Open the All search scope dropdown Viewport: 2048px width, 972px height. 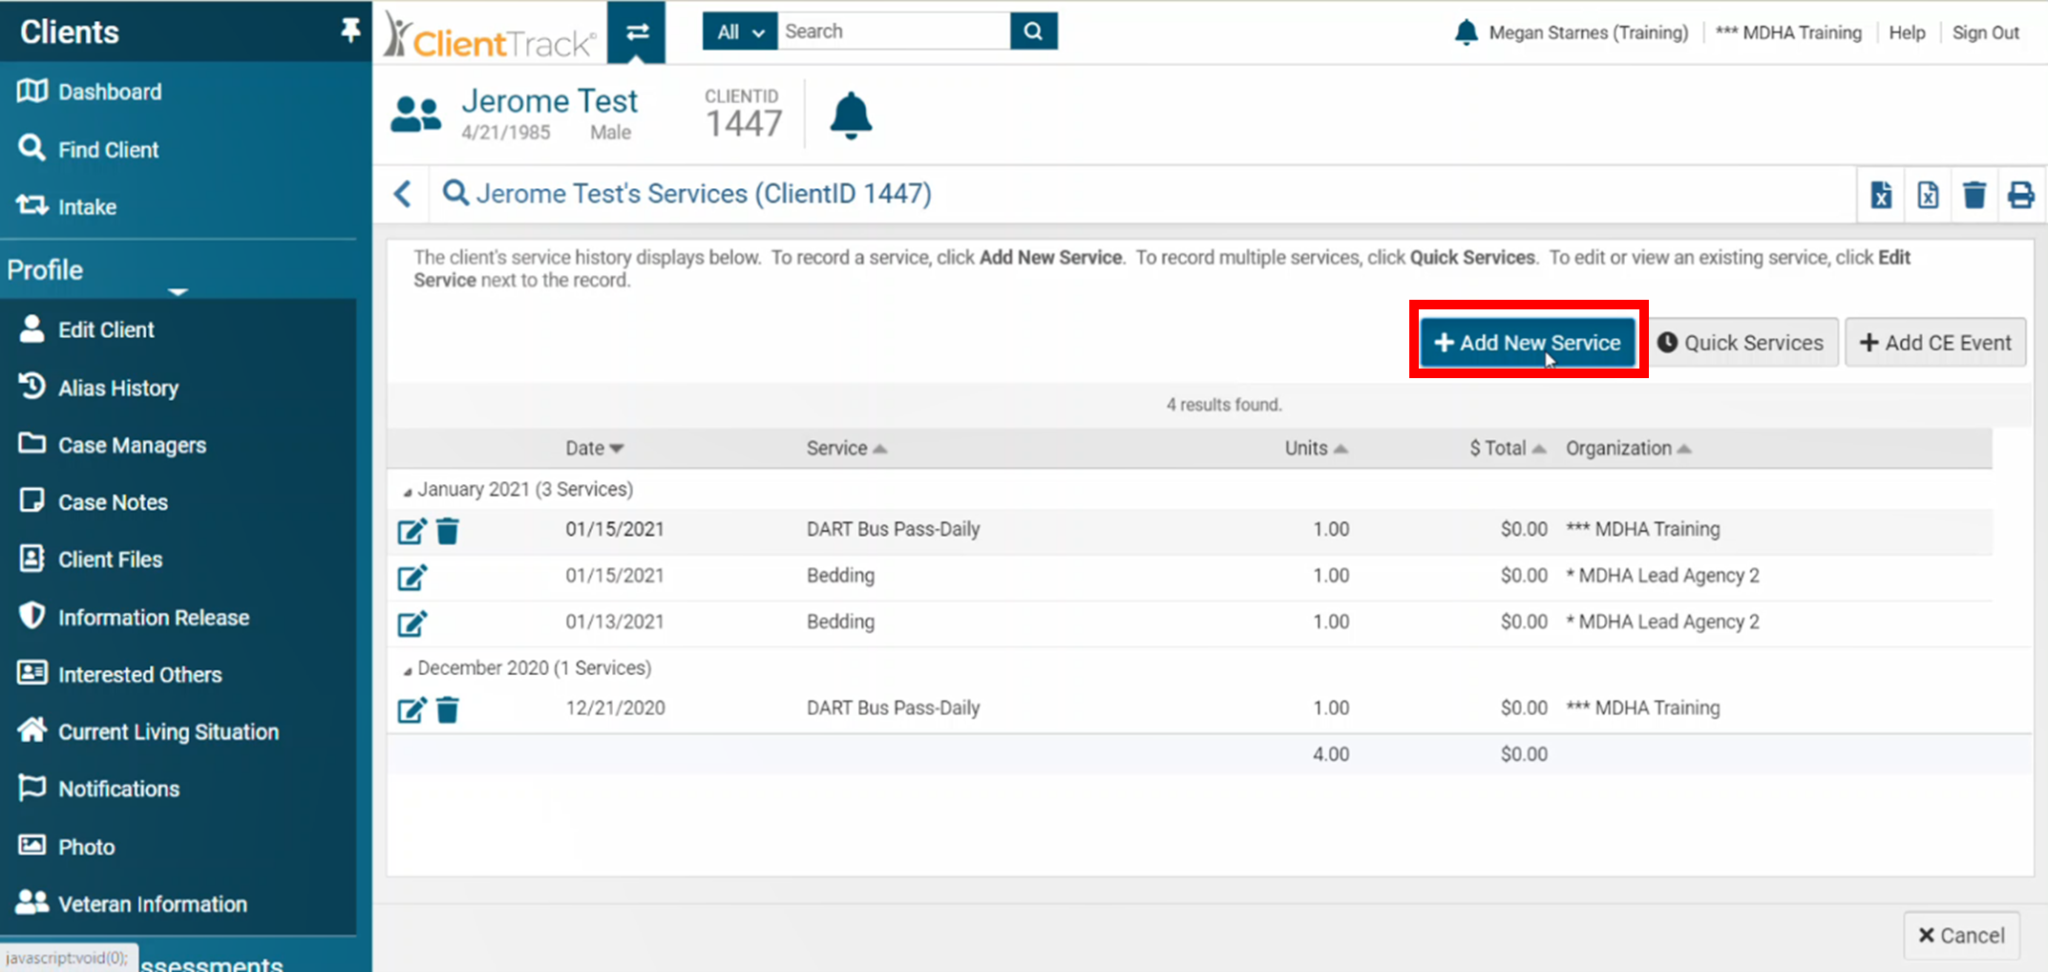[740, 31]
